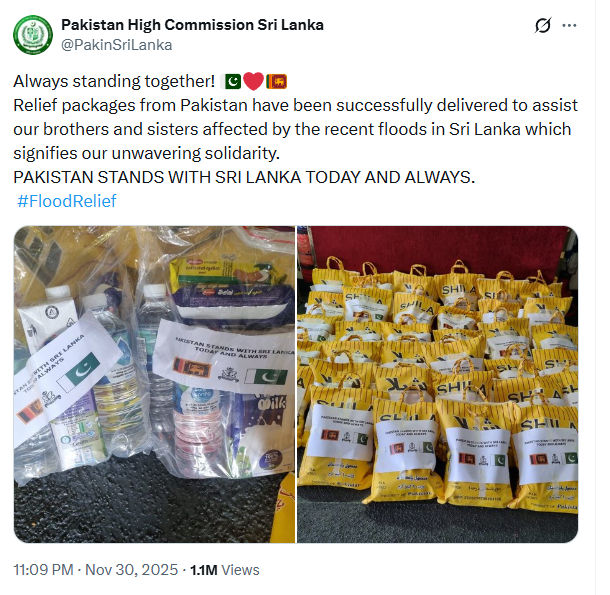The image size is (610, 595).
Task: Click the "Always standing together!" text
Action: [114, 82]
